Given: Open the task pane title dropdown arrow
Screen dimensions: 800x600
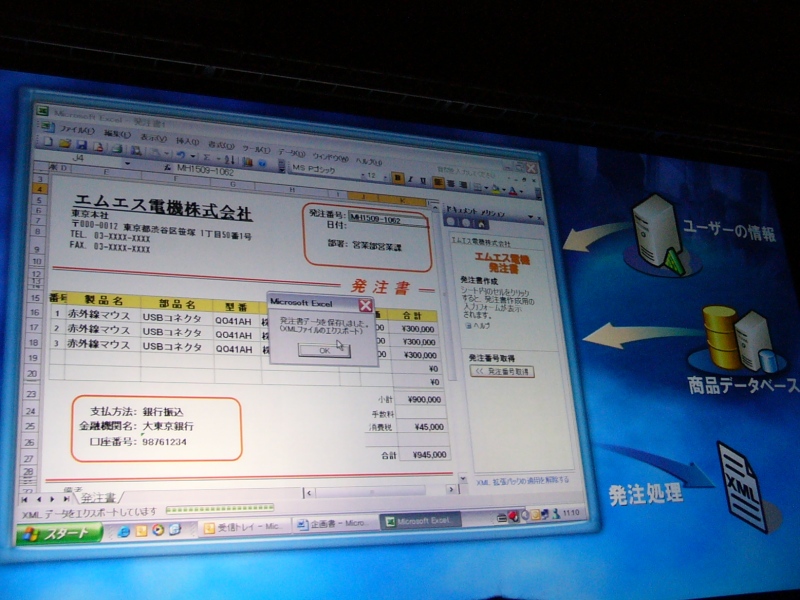Looking at the screenshot, I should point(530,217).
